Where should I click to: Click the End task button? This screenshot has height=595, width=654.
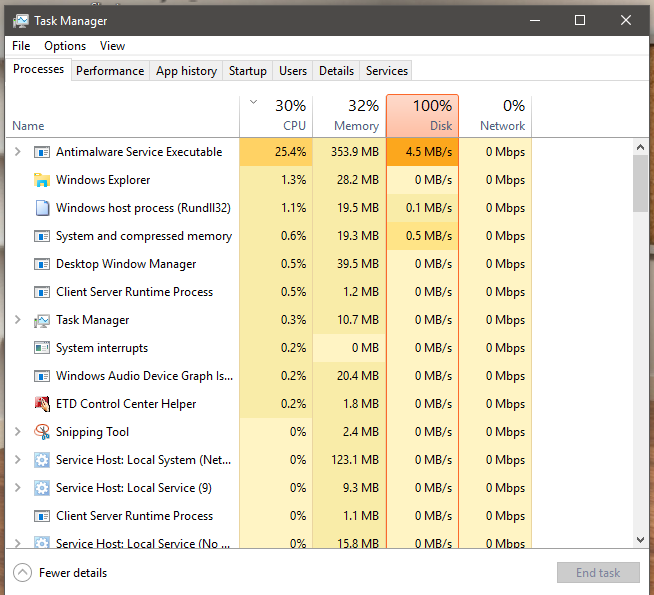point(598,572)
